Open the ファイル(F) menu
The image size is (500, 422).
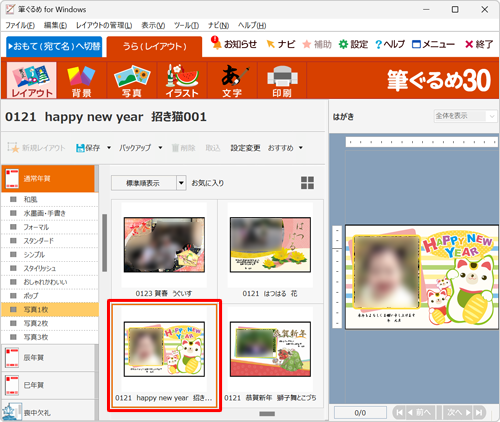coord(20,25)
